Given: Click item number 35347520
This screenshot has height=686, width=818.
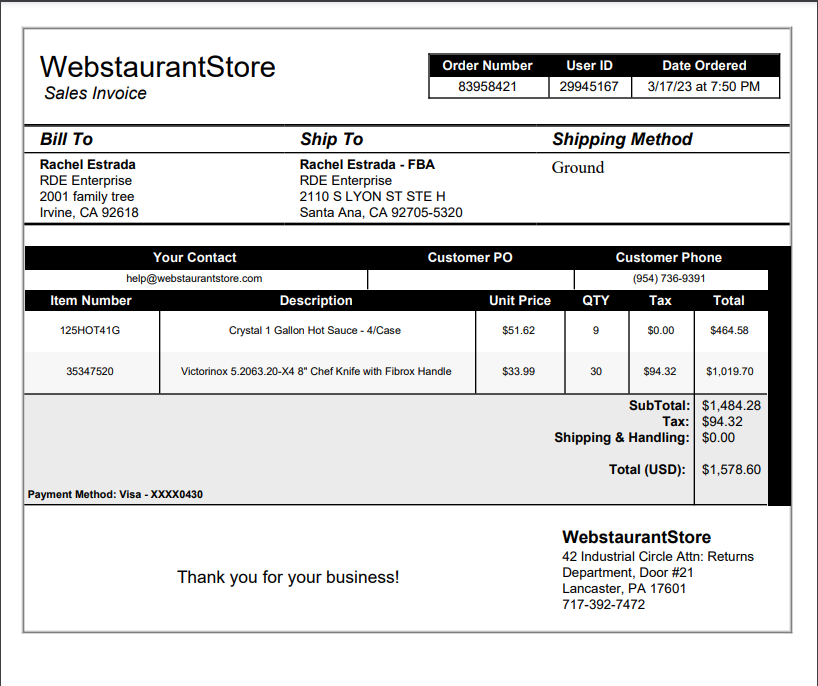Looking at the screenshot, I should pos(90,372).
